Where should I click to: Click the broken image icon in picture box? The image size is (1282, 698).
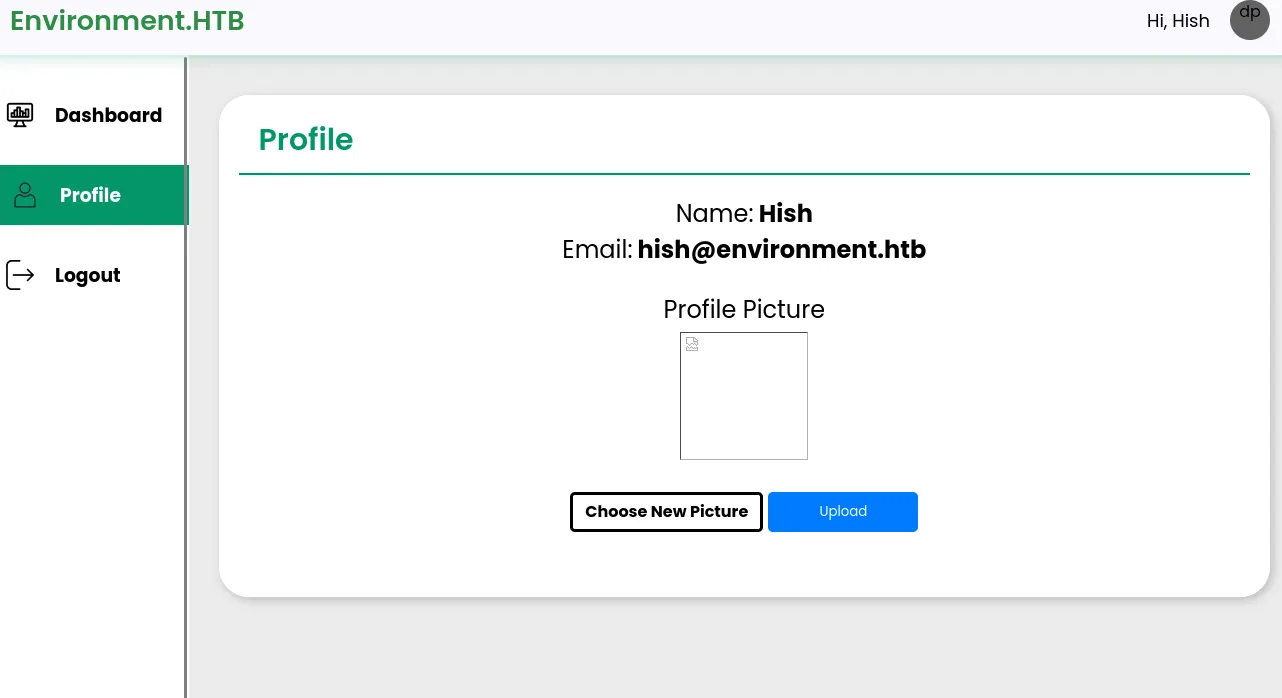click(692, 344)
